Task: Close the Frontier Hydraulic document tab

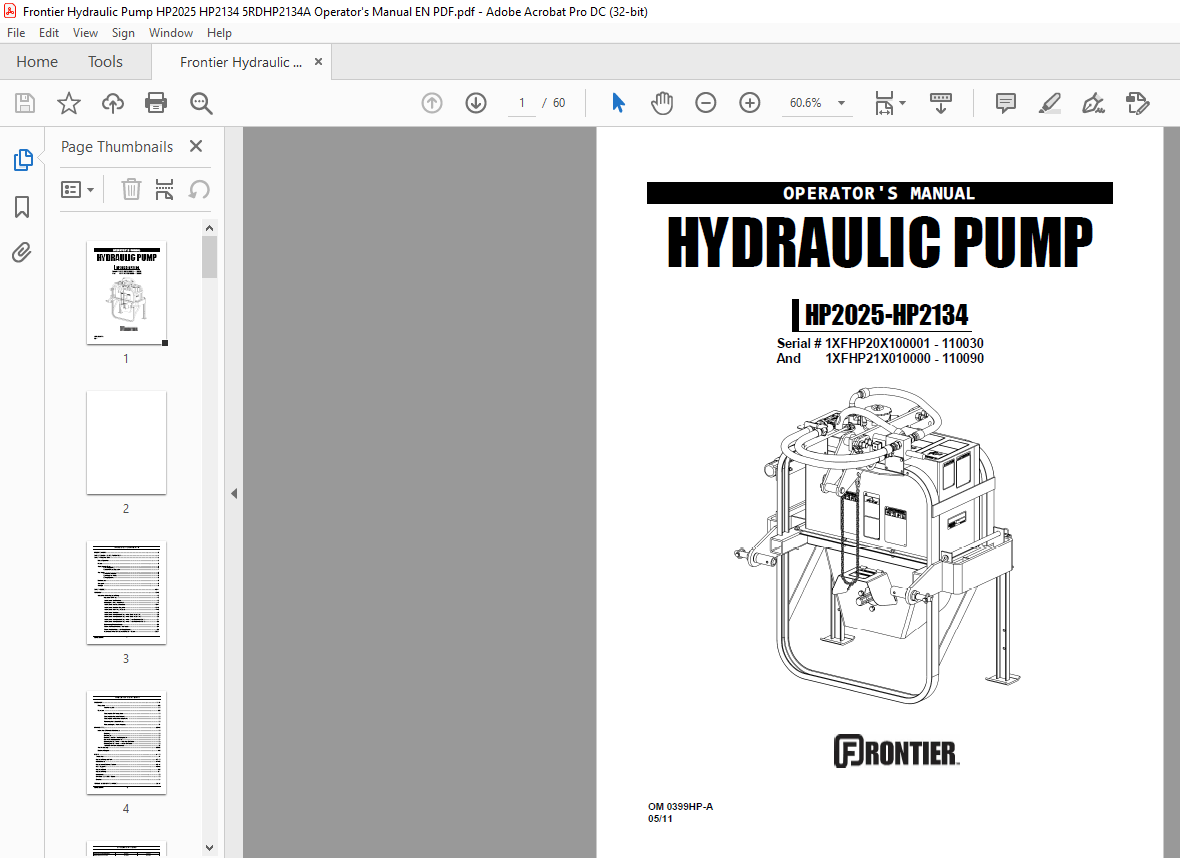Action: coord(318,62)
